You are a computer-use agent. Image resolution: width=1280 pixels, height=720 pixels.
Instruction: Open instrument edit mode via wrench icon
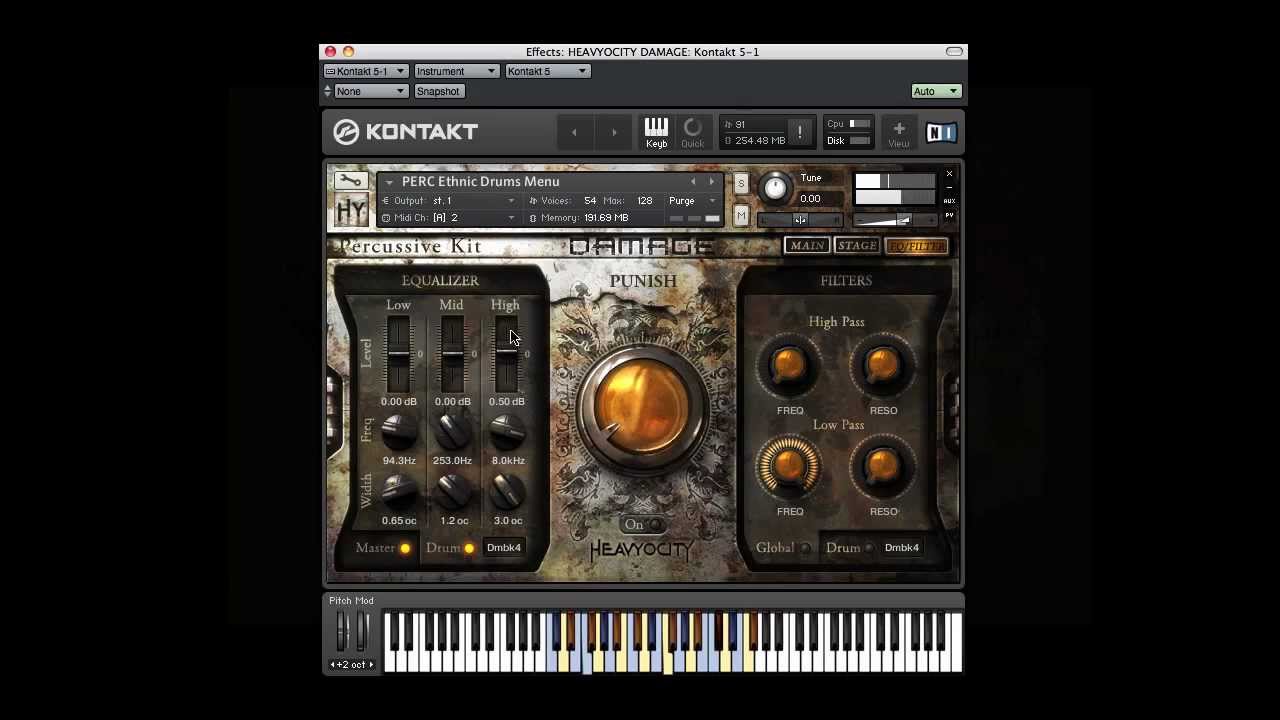[350, 180]
